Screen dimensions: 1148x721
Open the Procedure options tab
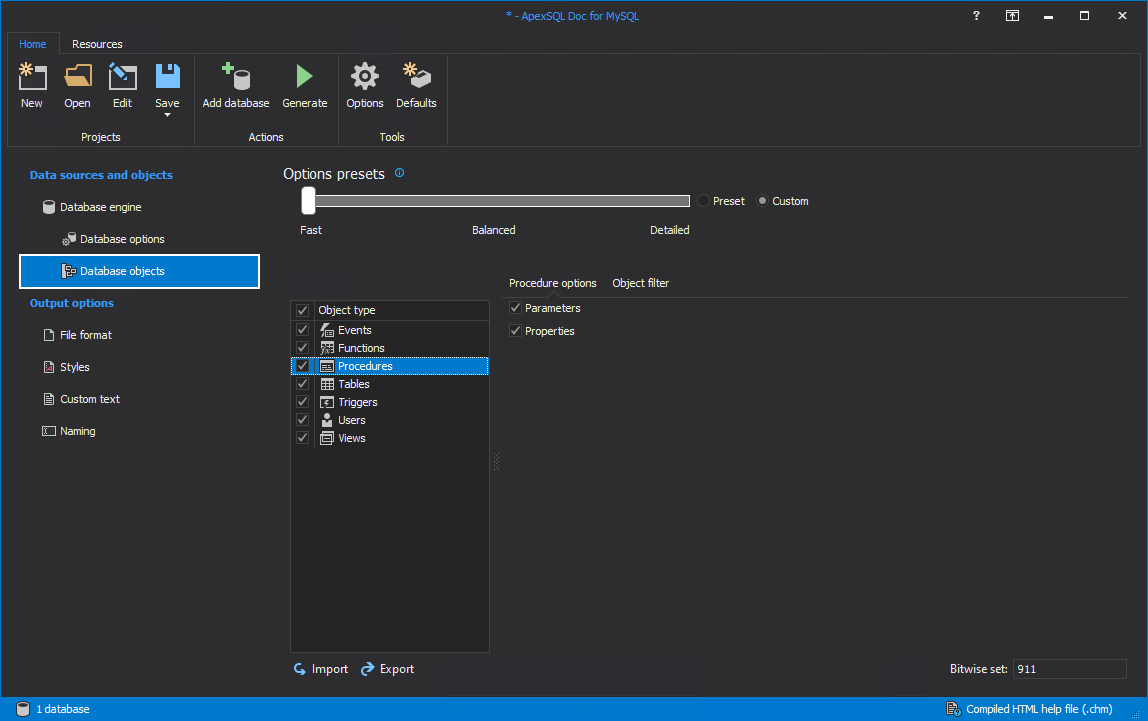click(553, 283)
